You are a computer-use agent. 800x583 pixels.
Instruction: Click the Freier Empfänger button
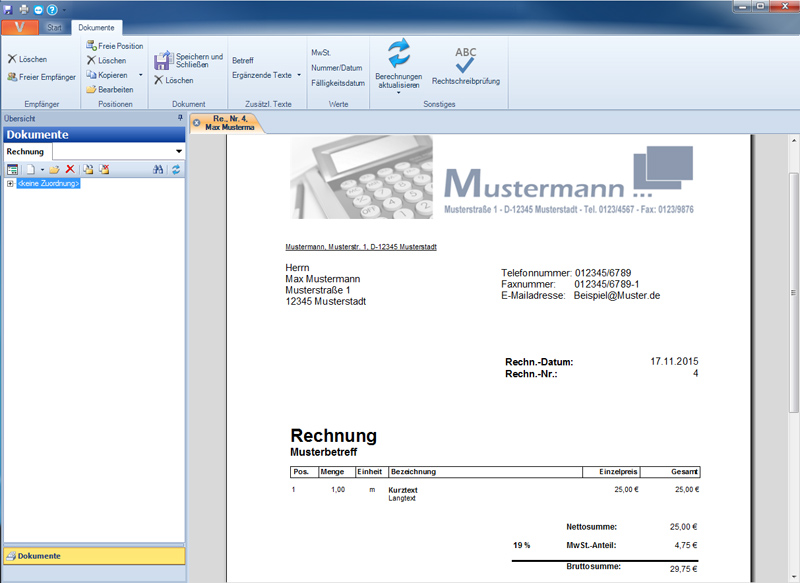click(40, 76)
